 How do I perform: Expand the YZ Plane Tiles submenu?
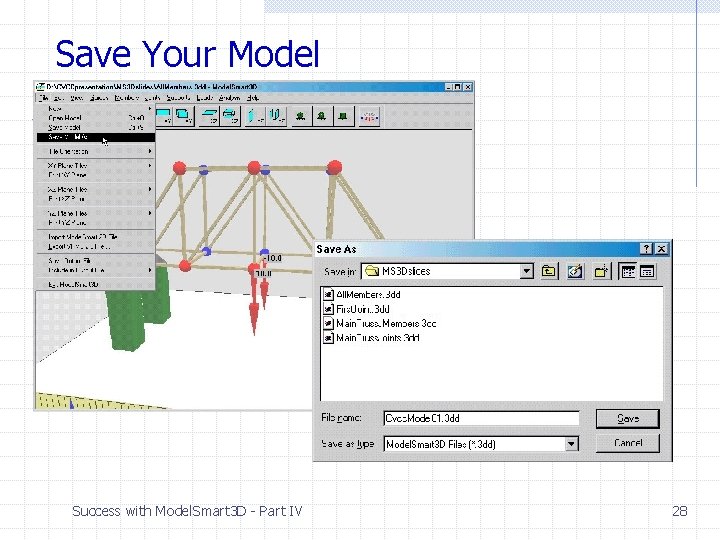click(95, 213)
